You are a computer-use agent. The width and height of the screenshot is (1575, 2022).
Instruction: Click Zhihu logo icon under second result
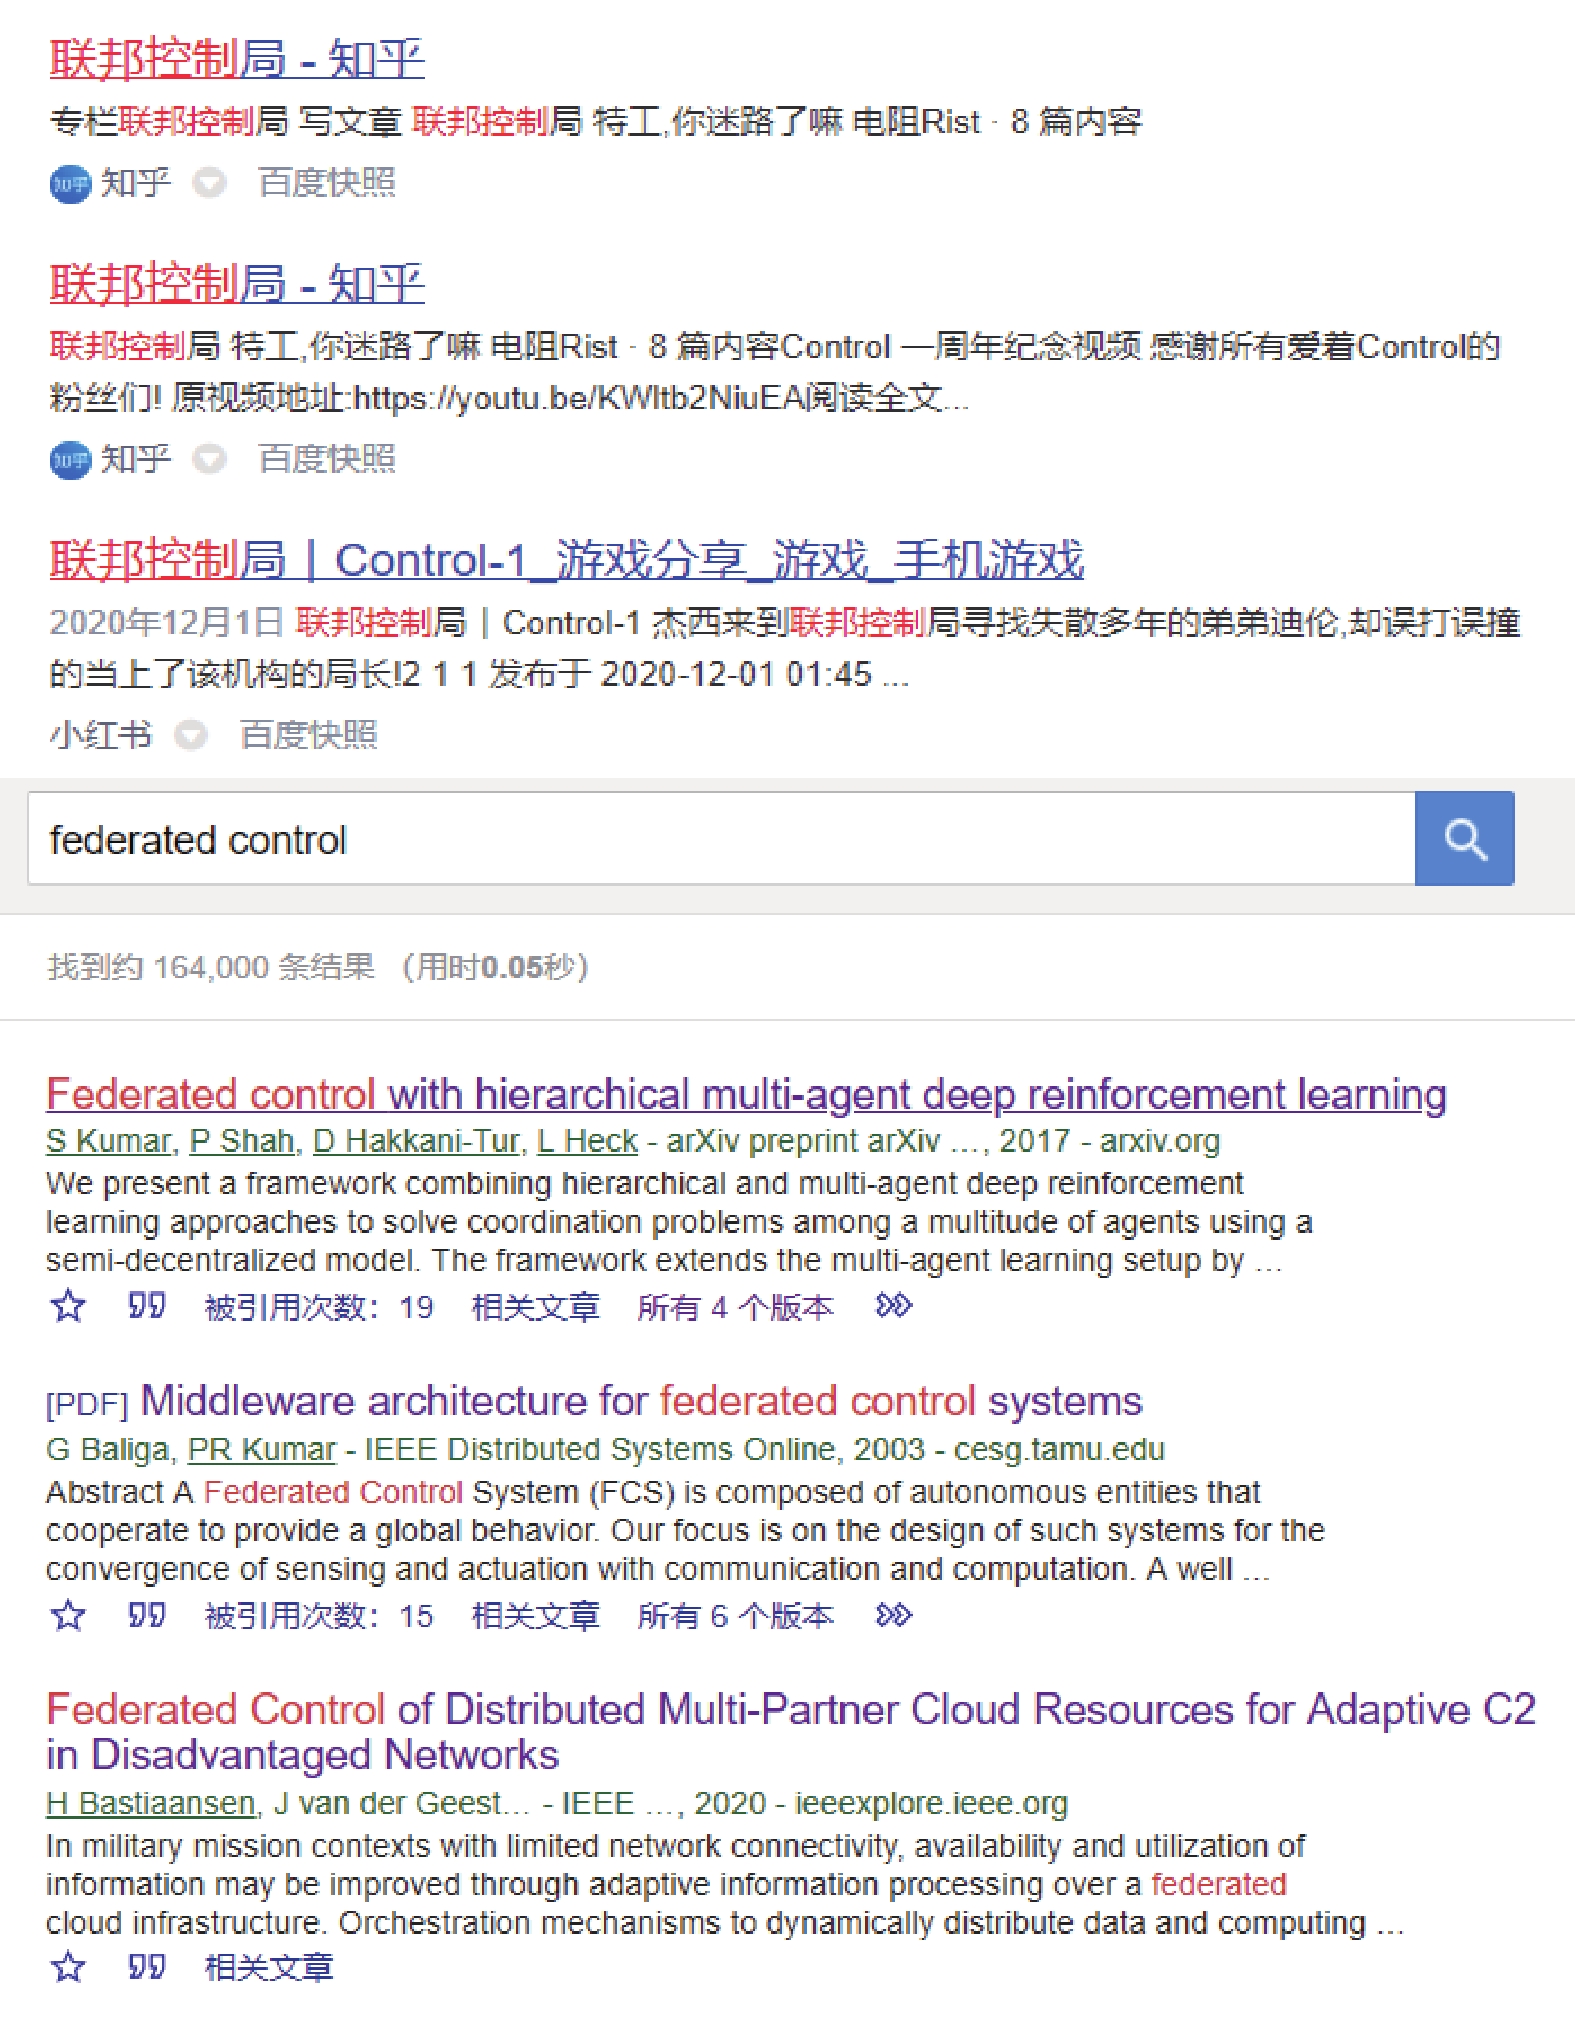coord(70,460)
